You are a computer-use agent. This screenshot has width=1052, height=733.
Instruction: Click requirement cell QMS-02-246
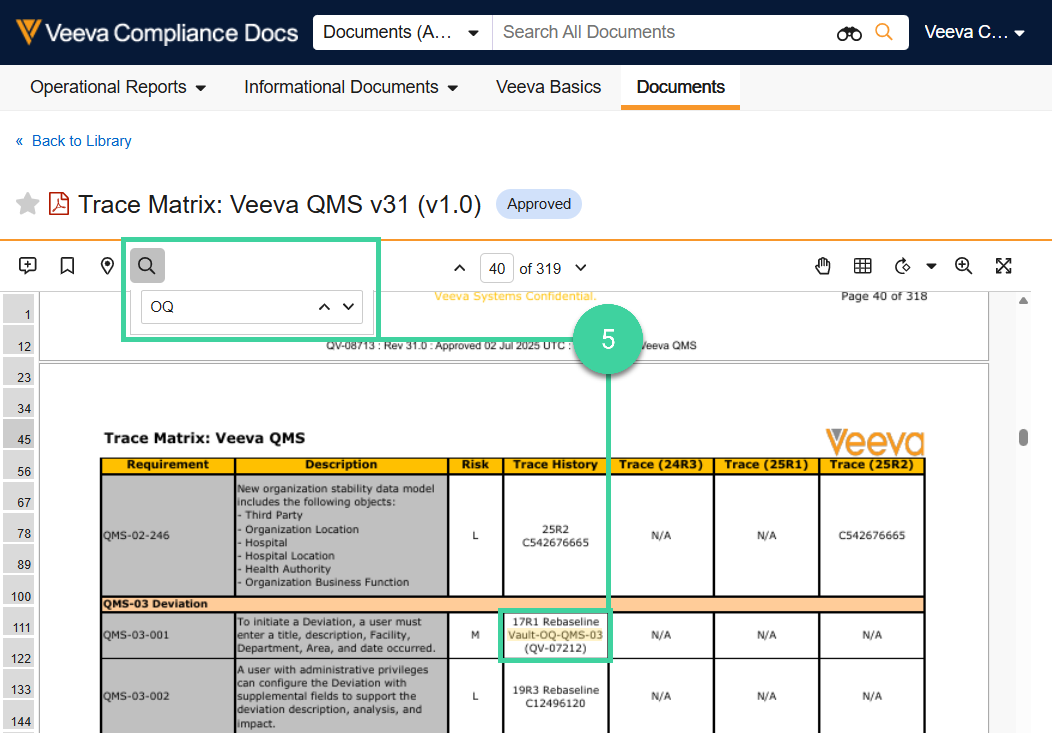(168, 535)
